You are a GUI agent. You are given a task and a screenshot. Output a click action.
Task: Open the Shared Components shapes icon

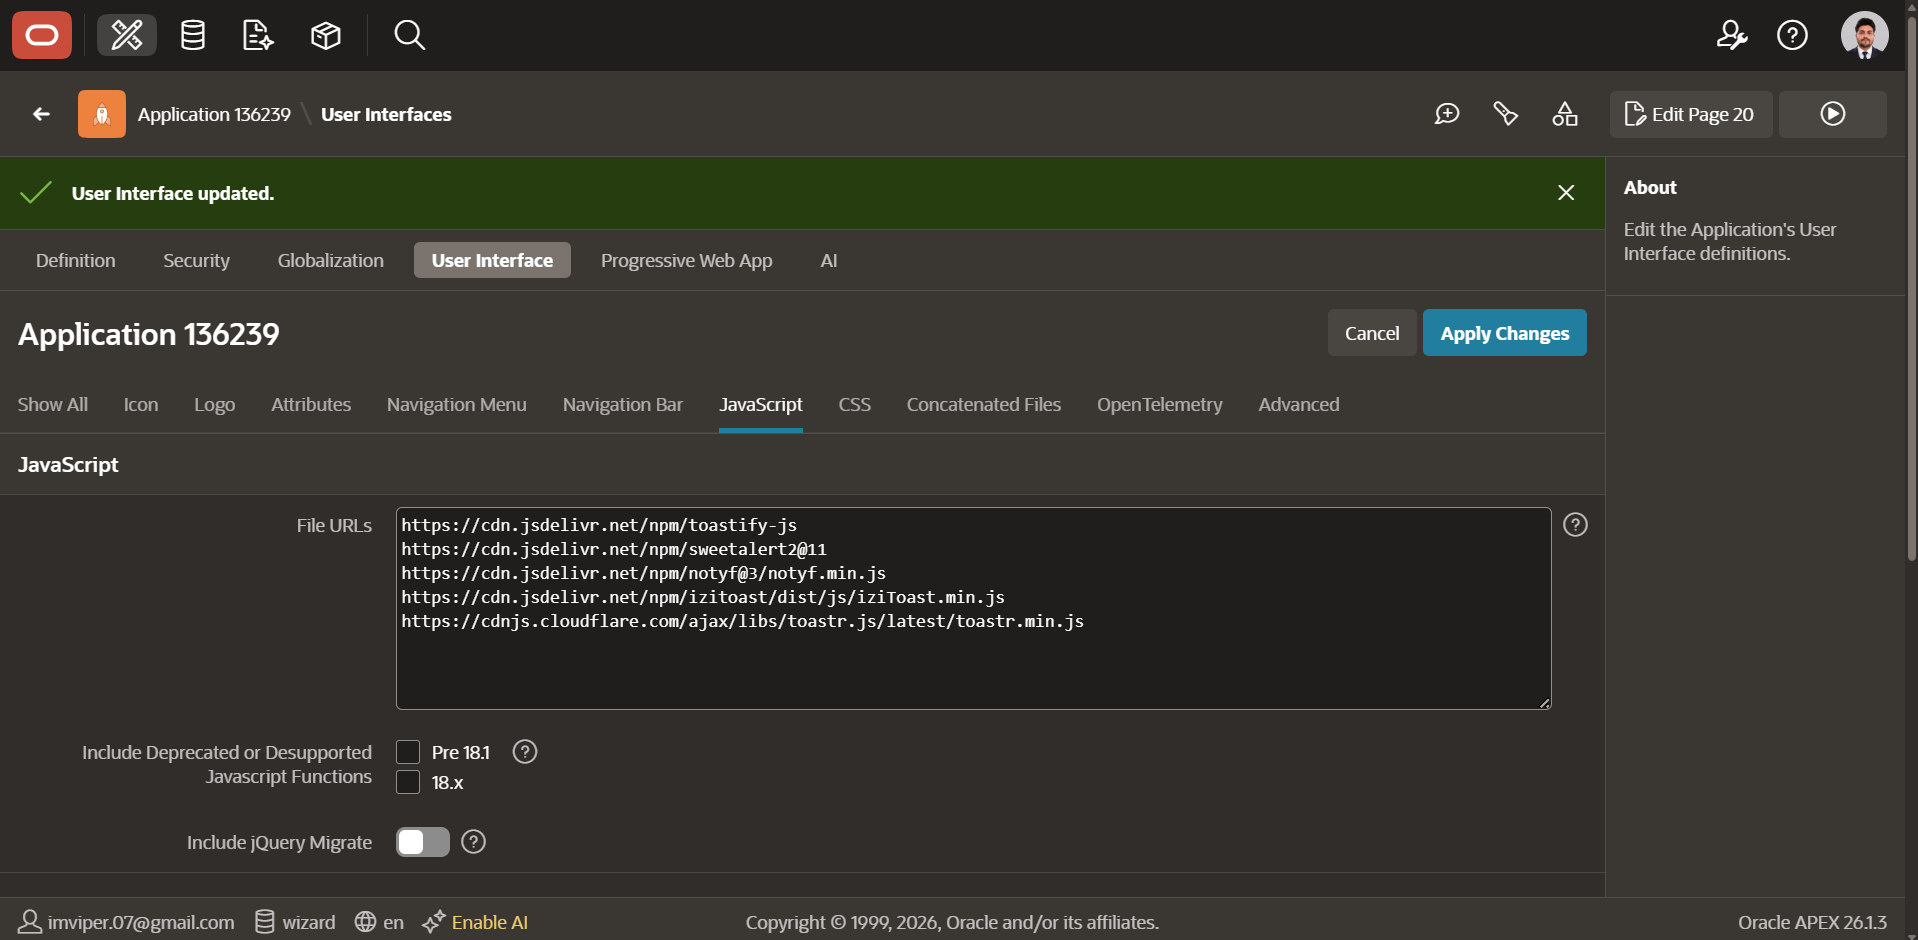click(x=1565, y=114)
